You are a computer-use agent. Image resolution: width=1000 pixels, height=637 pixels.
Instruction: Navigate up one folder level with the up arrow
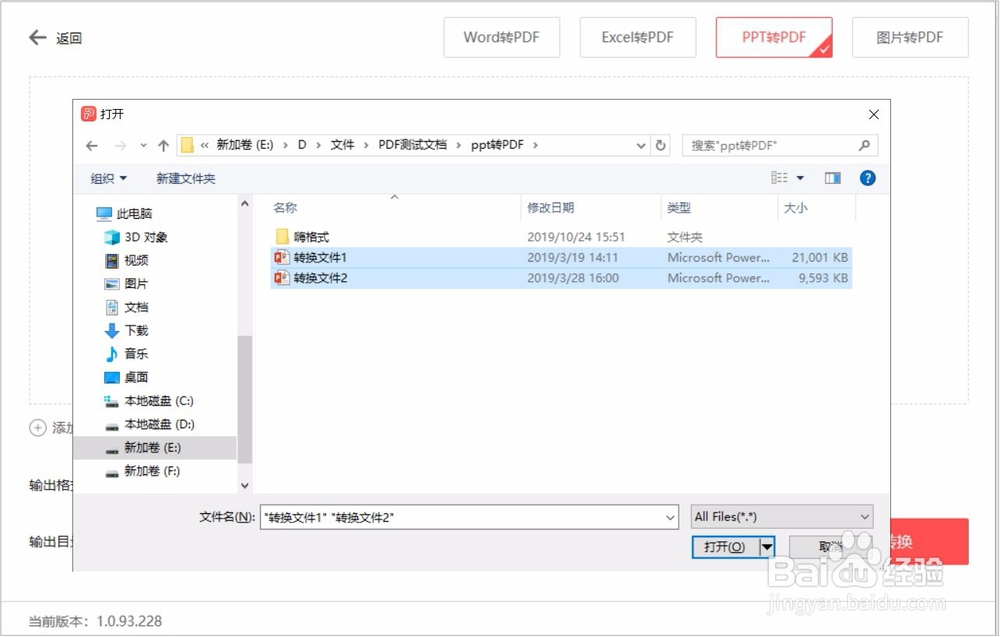(x=163, y=144)
